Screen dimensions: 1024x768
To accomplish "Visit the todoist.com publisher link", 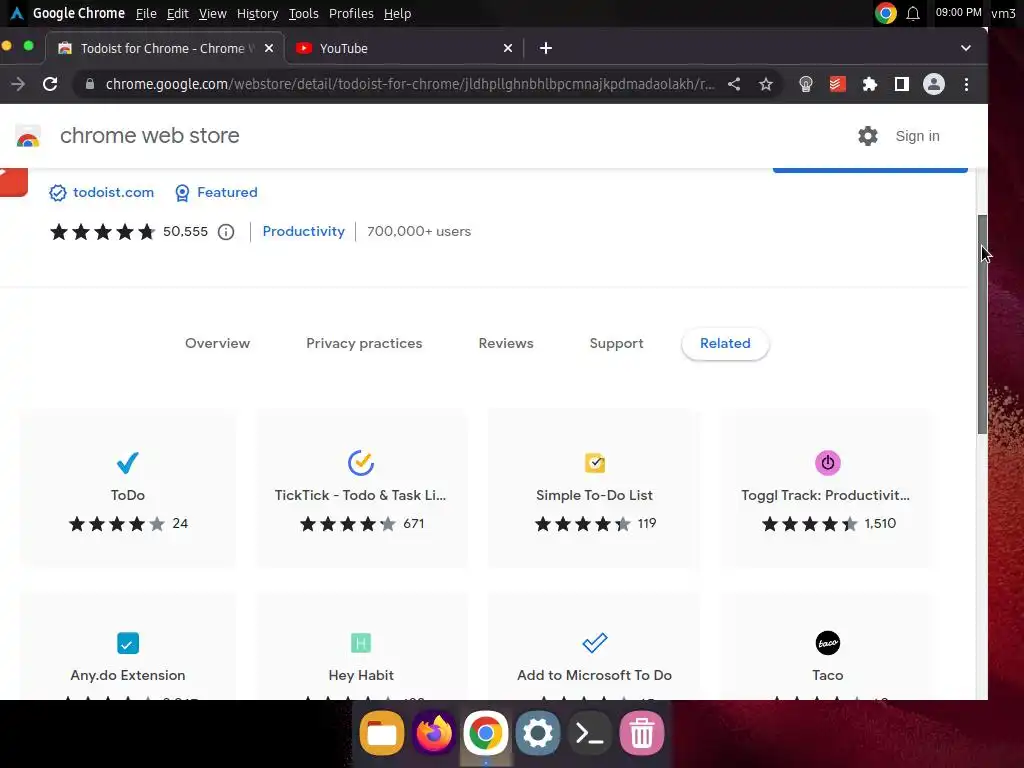I will click(x=114, y=193).
